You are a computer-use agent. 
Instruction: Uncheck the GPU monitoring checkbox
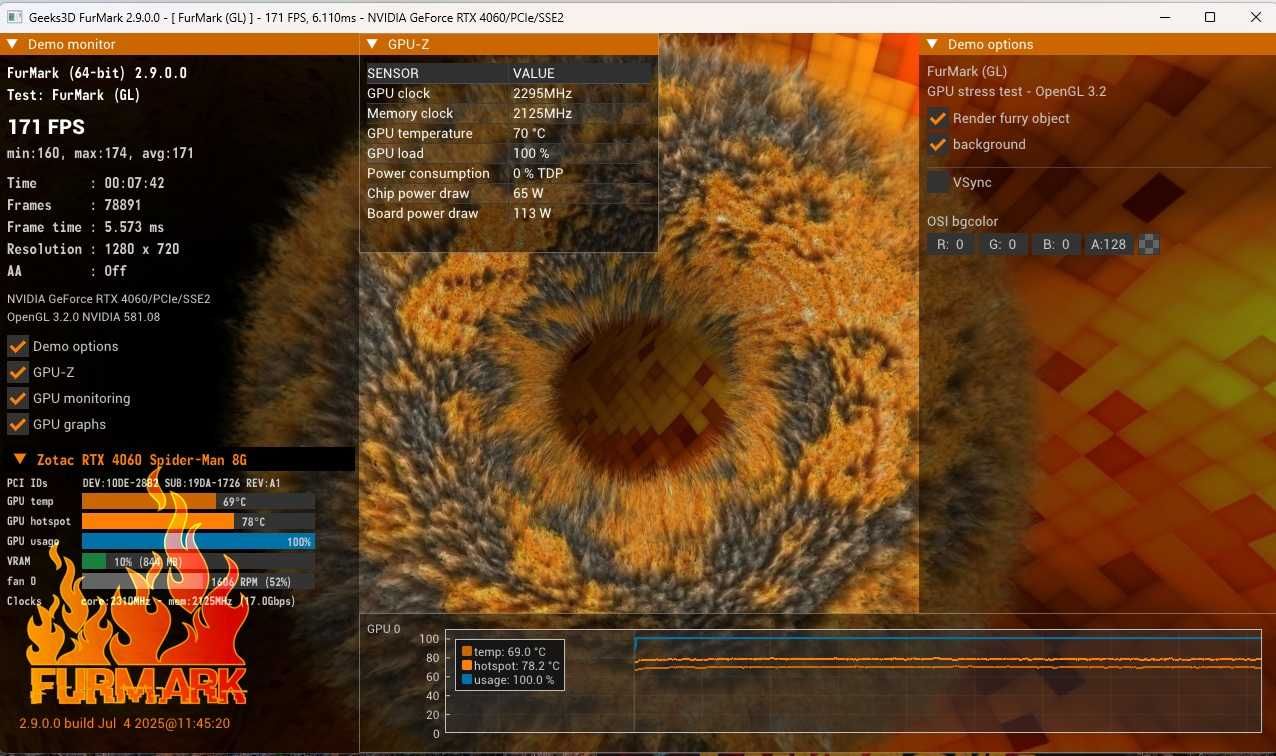[x=18, y=398]
